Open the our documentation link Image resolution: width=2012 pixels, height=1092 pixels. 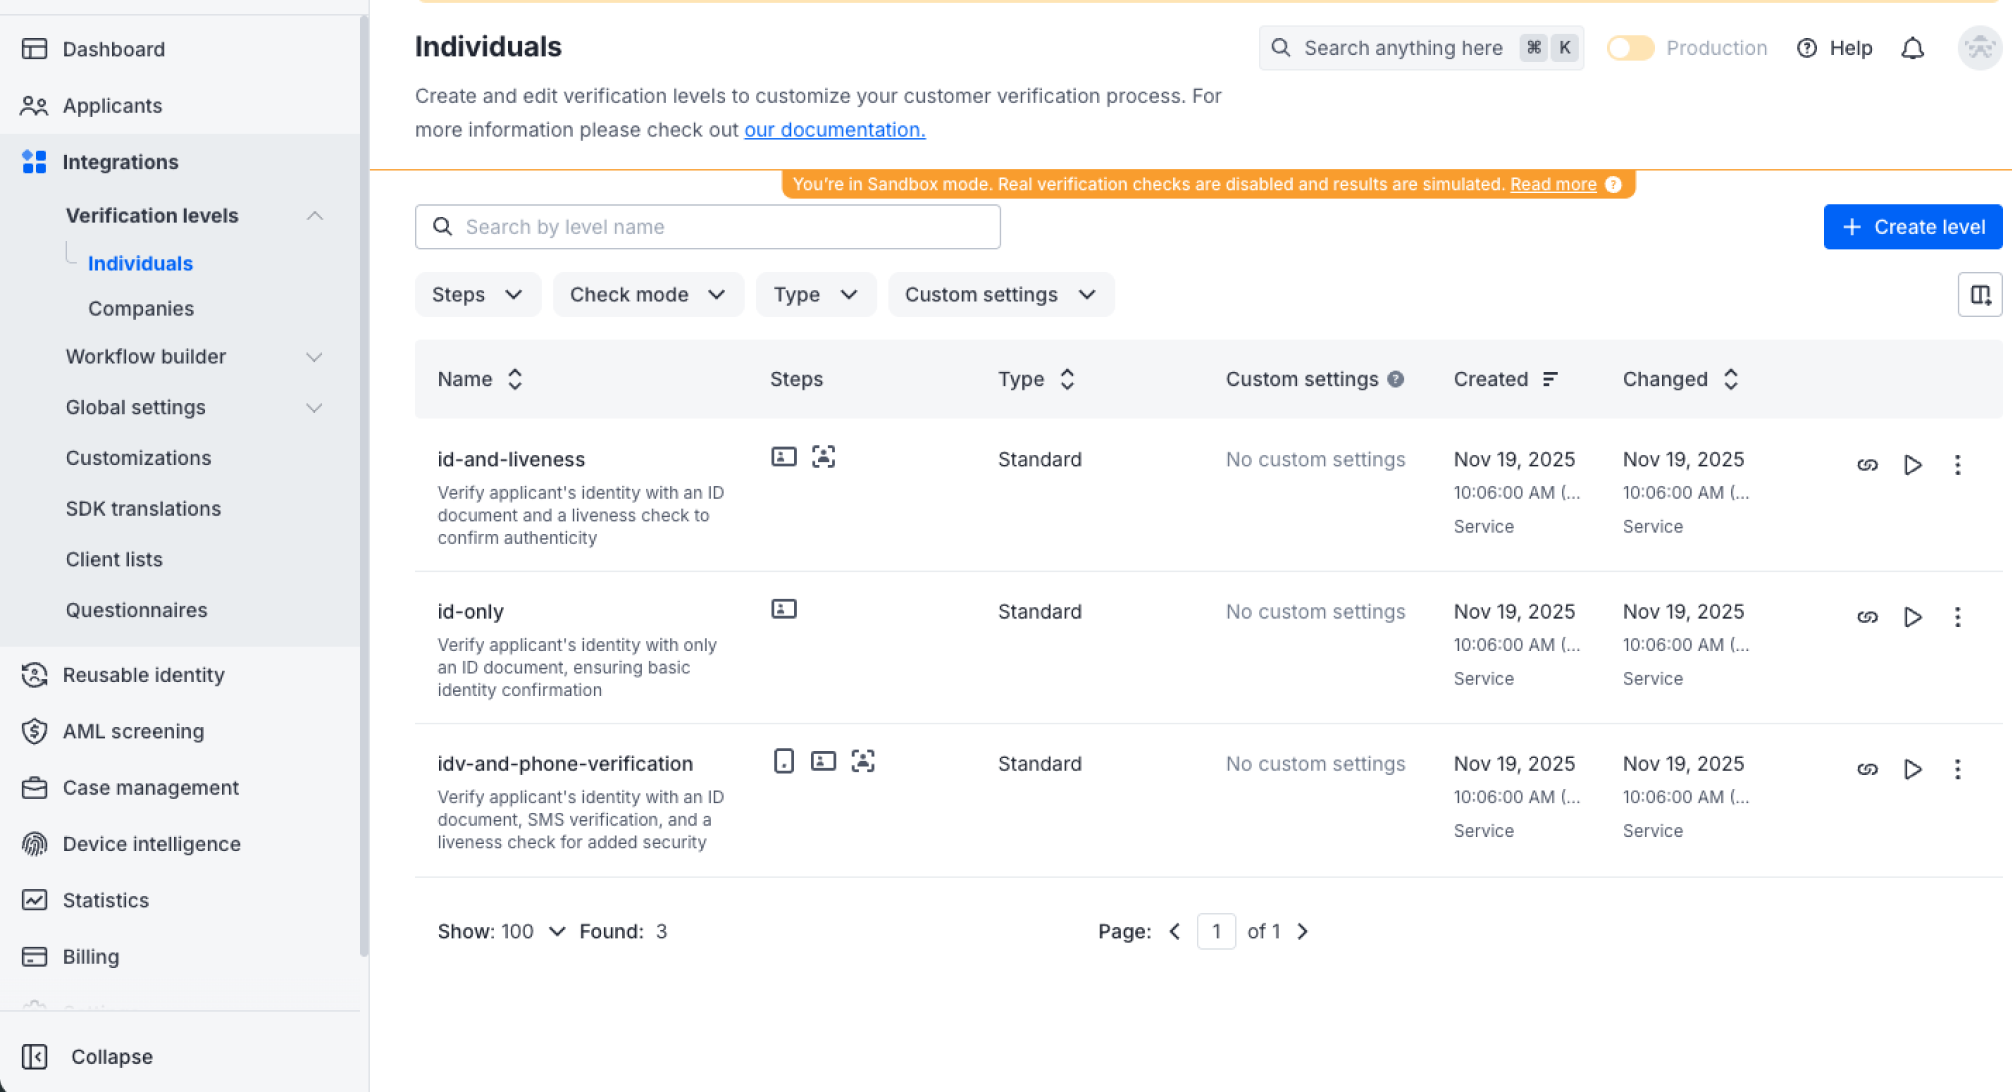(834, 130)
